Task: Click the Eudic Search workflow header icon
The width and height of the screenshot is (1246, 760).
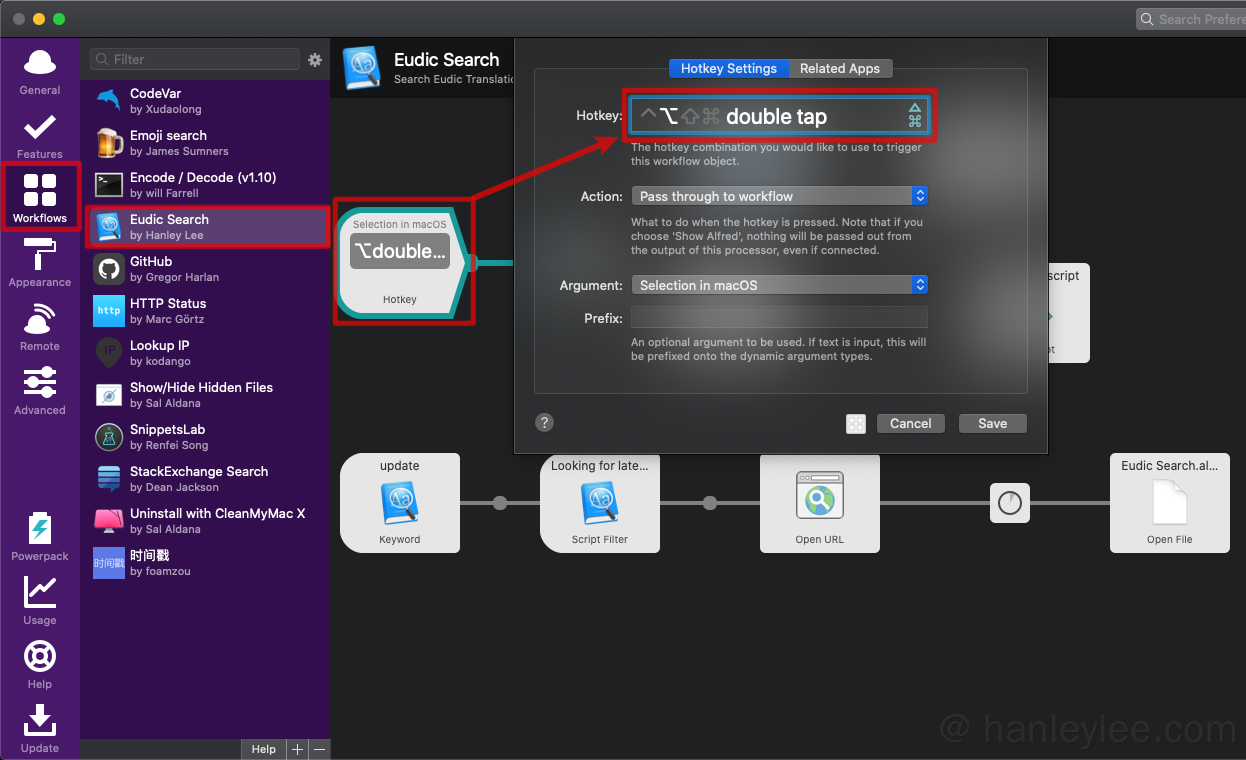Action: tap(362, 68)
